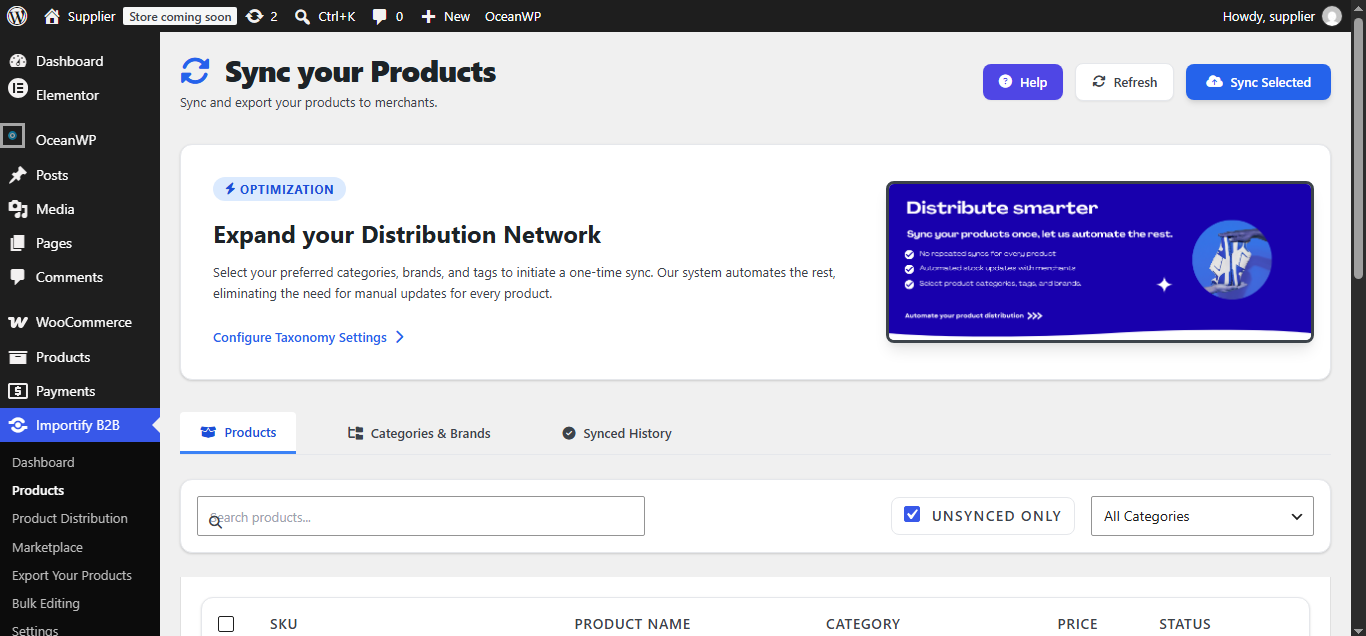
Task: Check the select-all checkbox in table header
Action: (226, 624)
